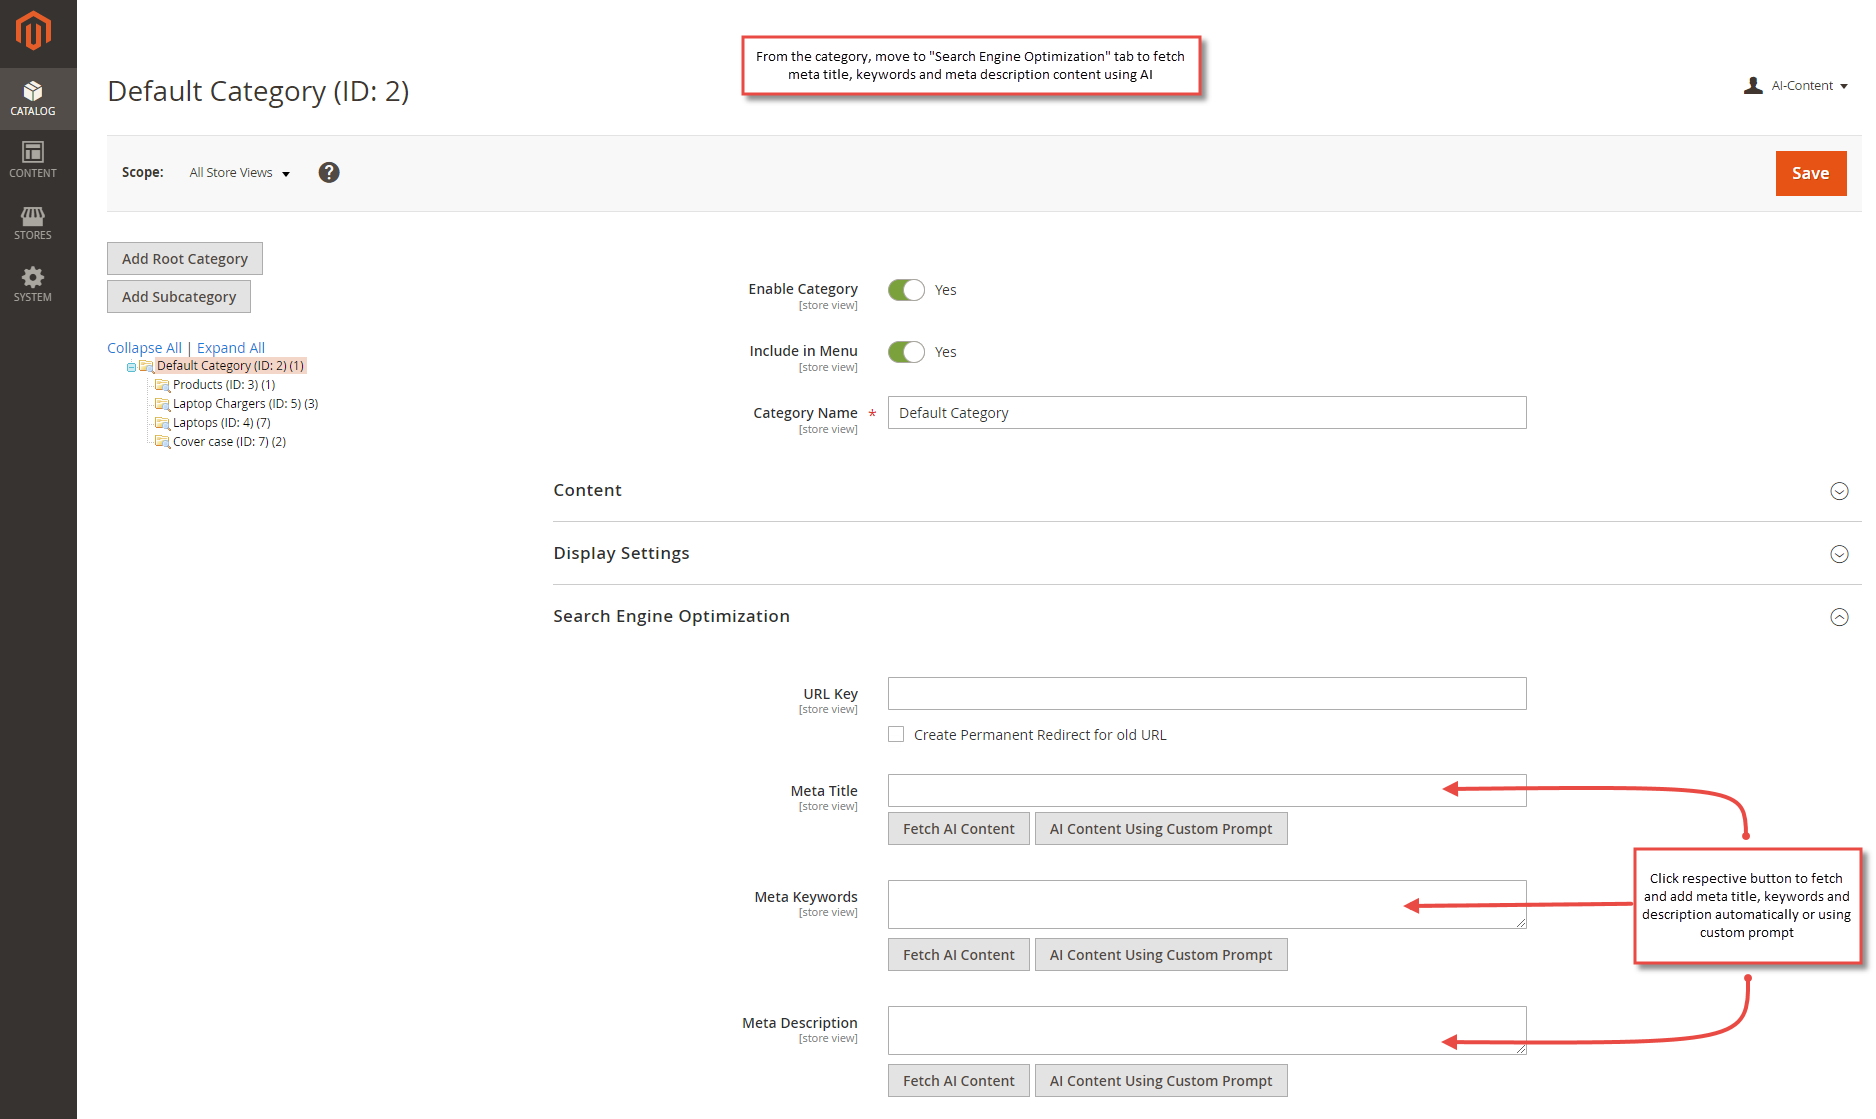Screen dimensions: 1876x1119
Task: Open the STORES menu
Action: [33, 221]
